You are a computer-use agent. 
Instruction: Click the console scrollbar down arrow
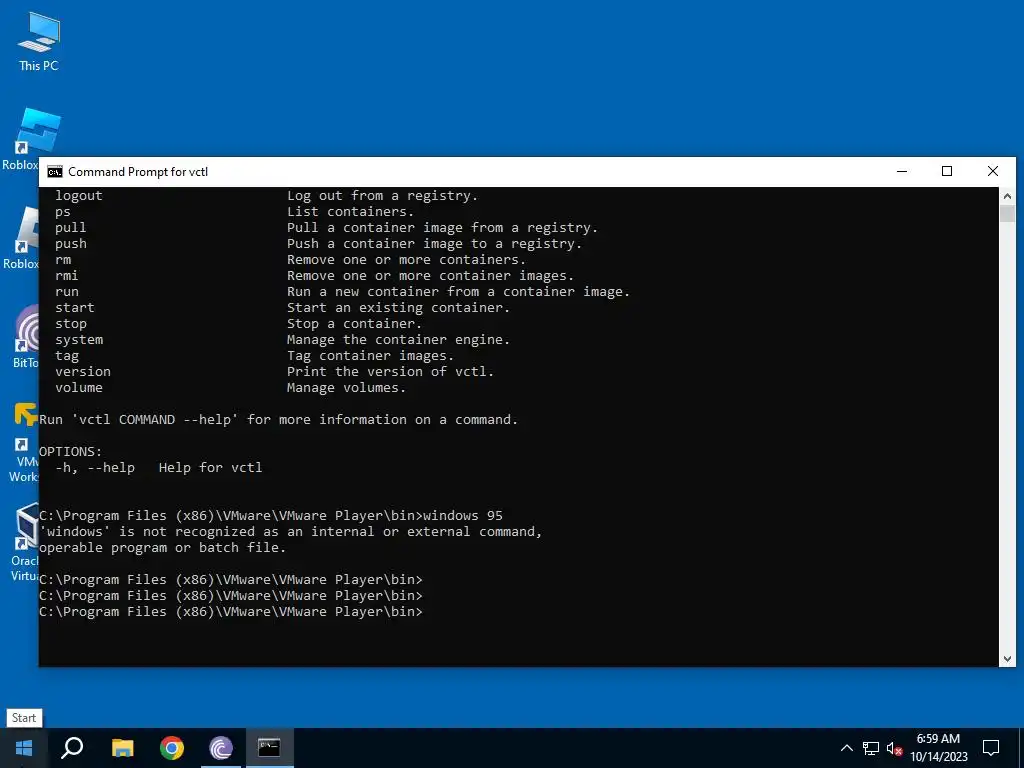tap(1007, 659)
